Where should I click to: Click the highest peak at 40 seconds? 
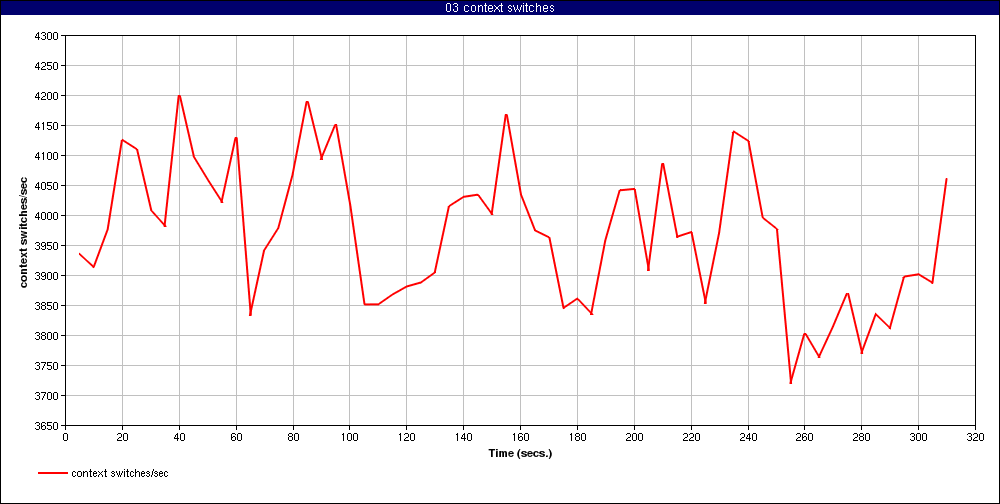[179, 96]
